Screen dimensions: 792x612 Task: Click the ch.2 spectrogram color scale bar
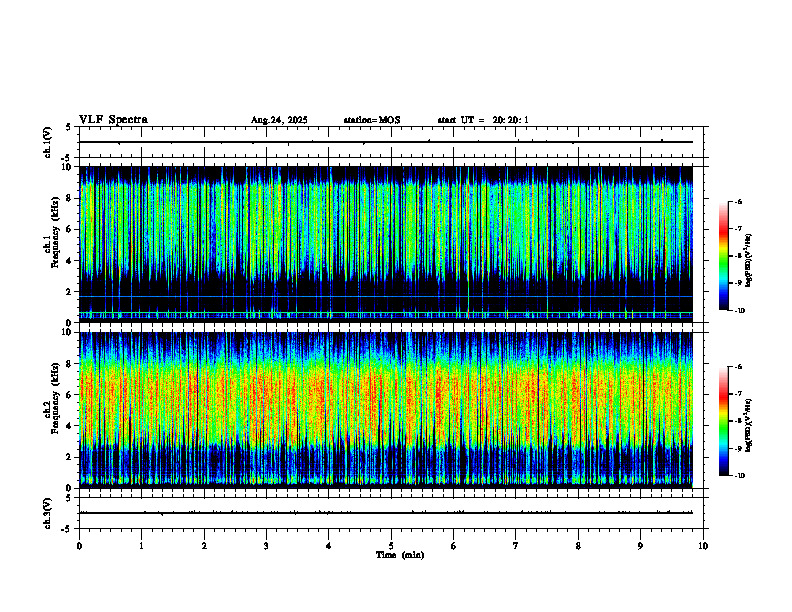click(723, 421)
